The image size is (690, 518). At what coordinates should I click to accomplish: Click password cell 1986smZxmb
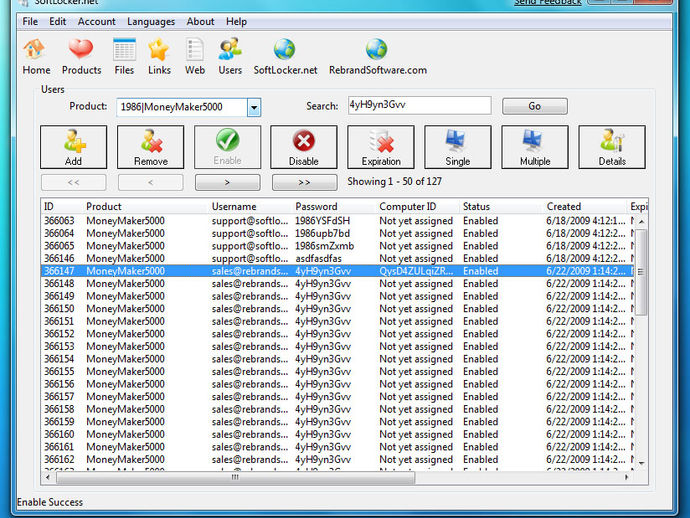click(x=325, y=246)
